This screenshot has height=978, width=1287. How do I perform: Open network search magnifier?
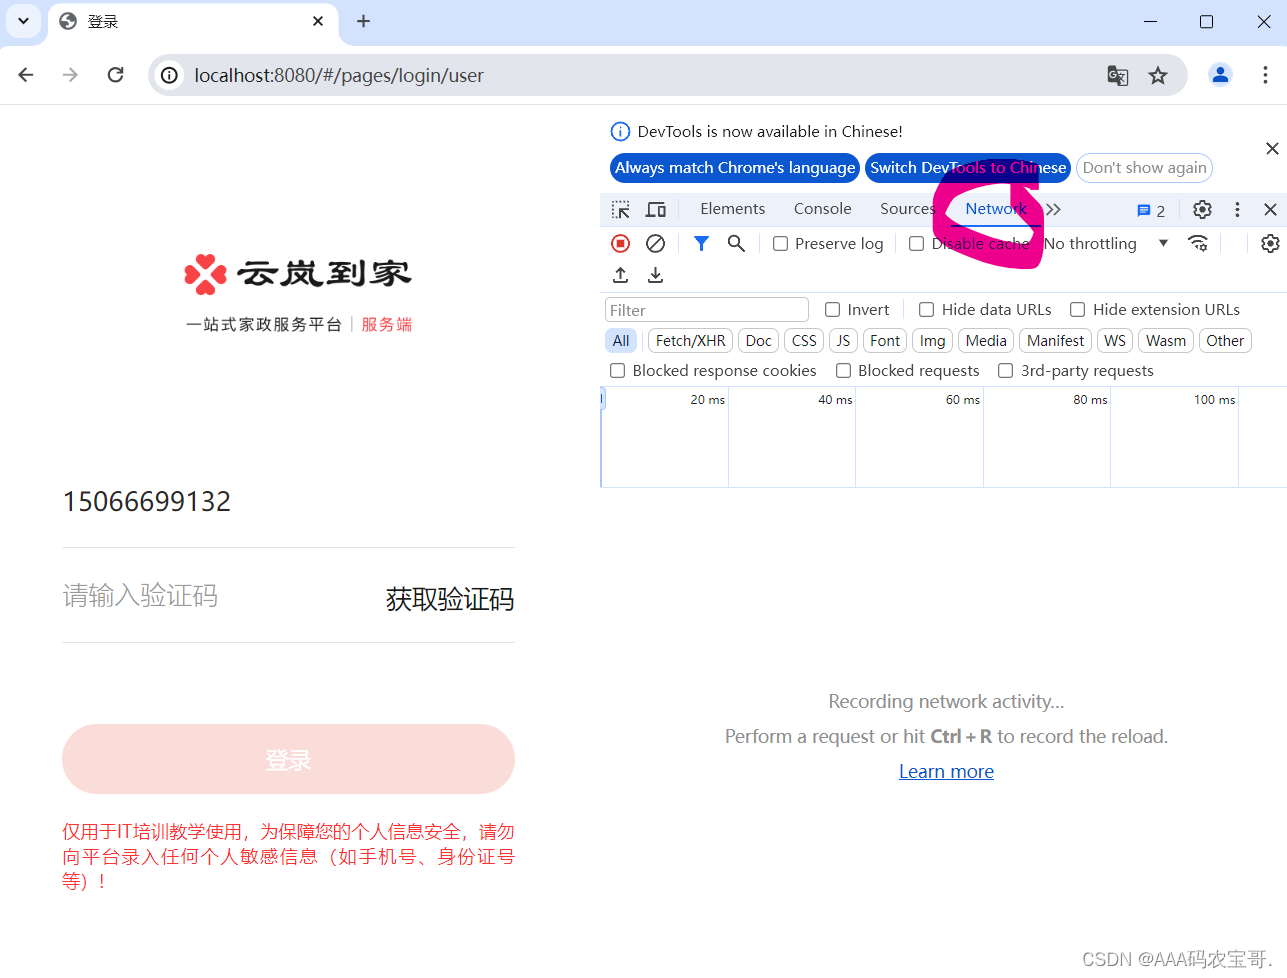click(736, 243)
